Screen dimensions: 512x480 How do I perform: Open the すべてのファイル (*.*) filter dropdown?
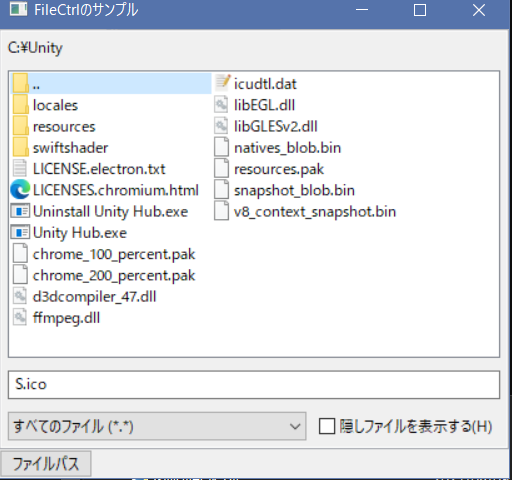click(x=157, y=426)
